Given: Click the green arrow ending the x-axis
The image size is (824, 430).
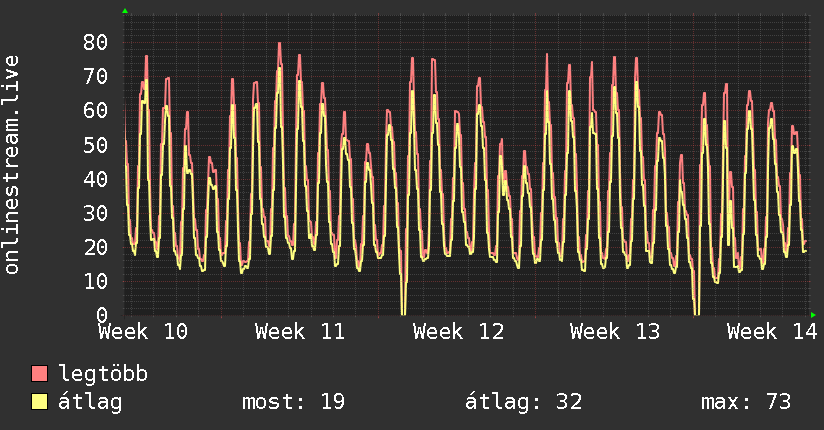Looking at the screenshot, I should pos(813,315).
